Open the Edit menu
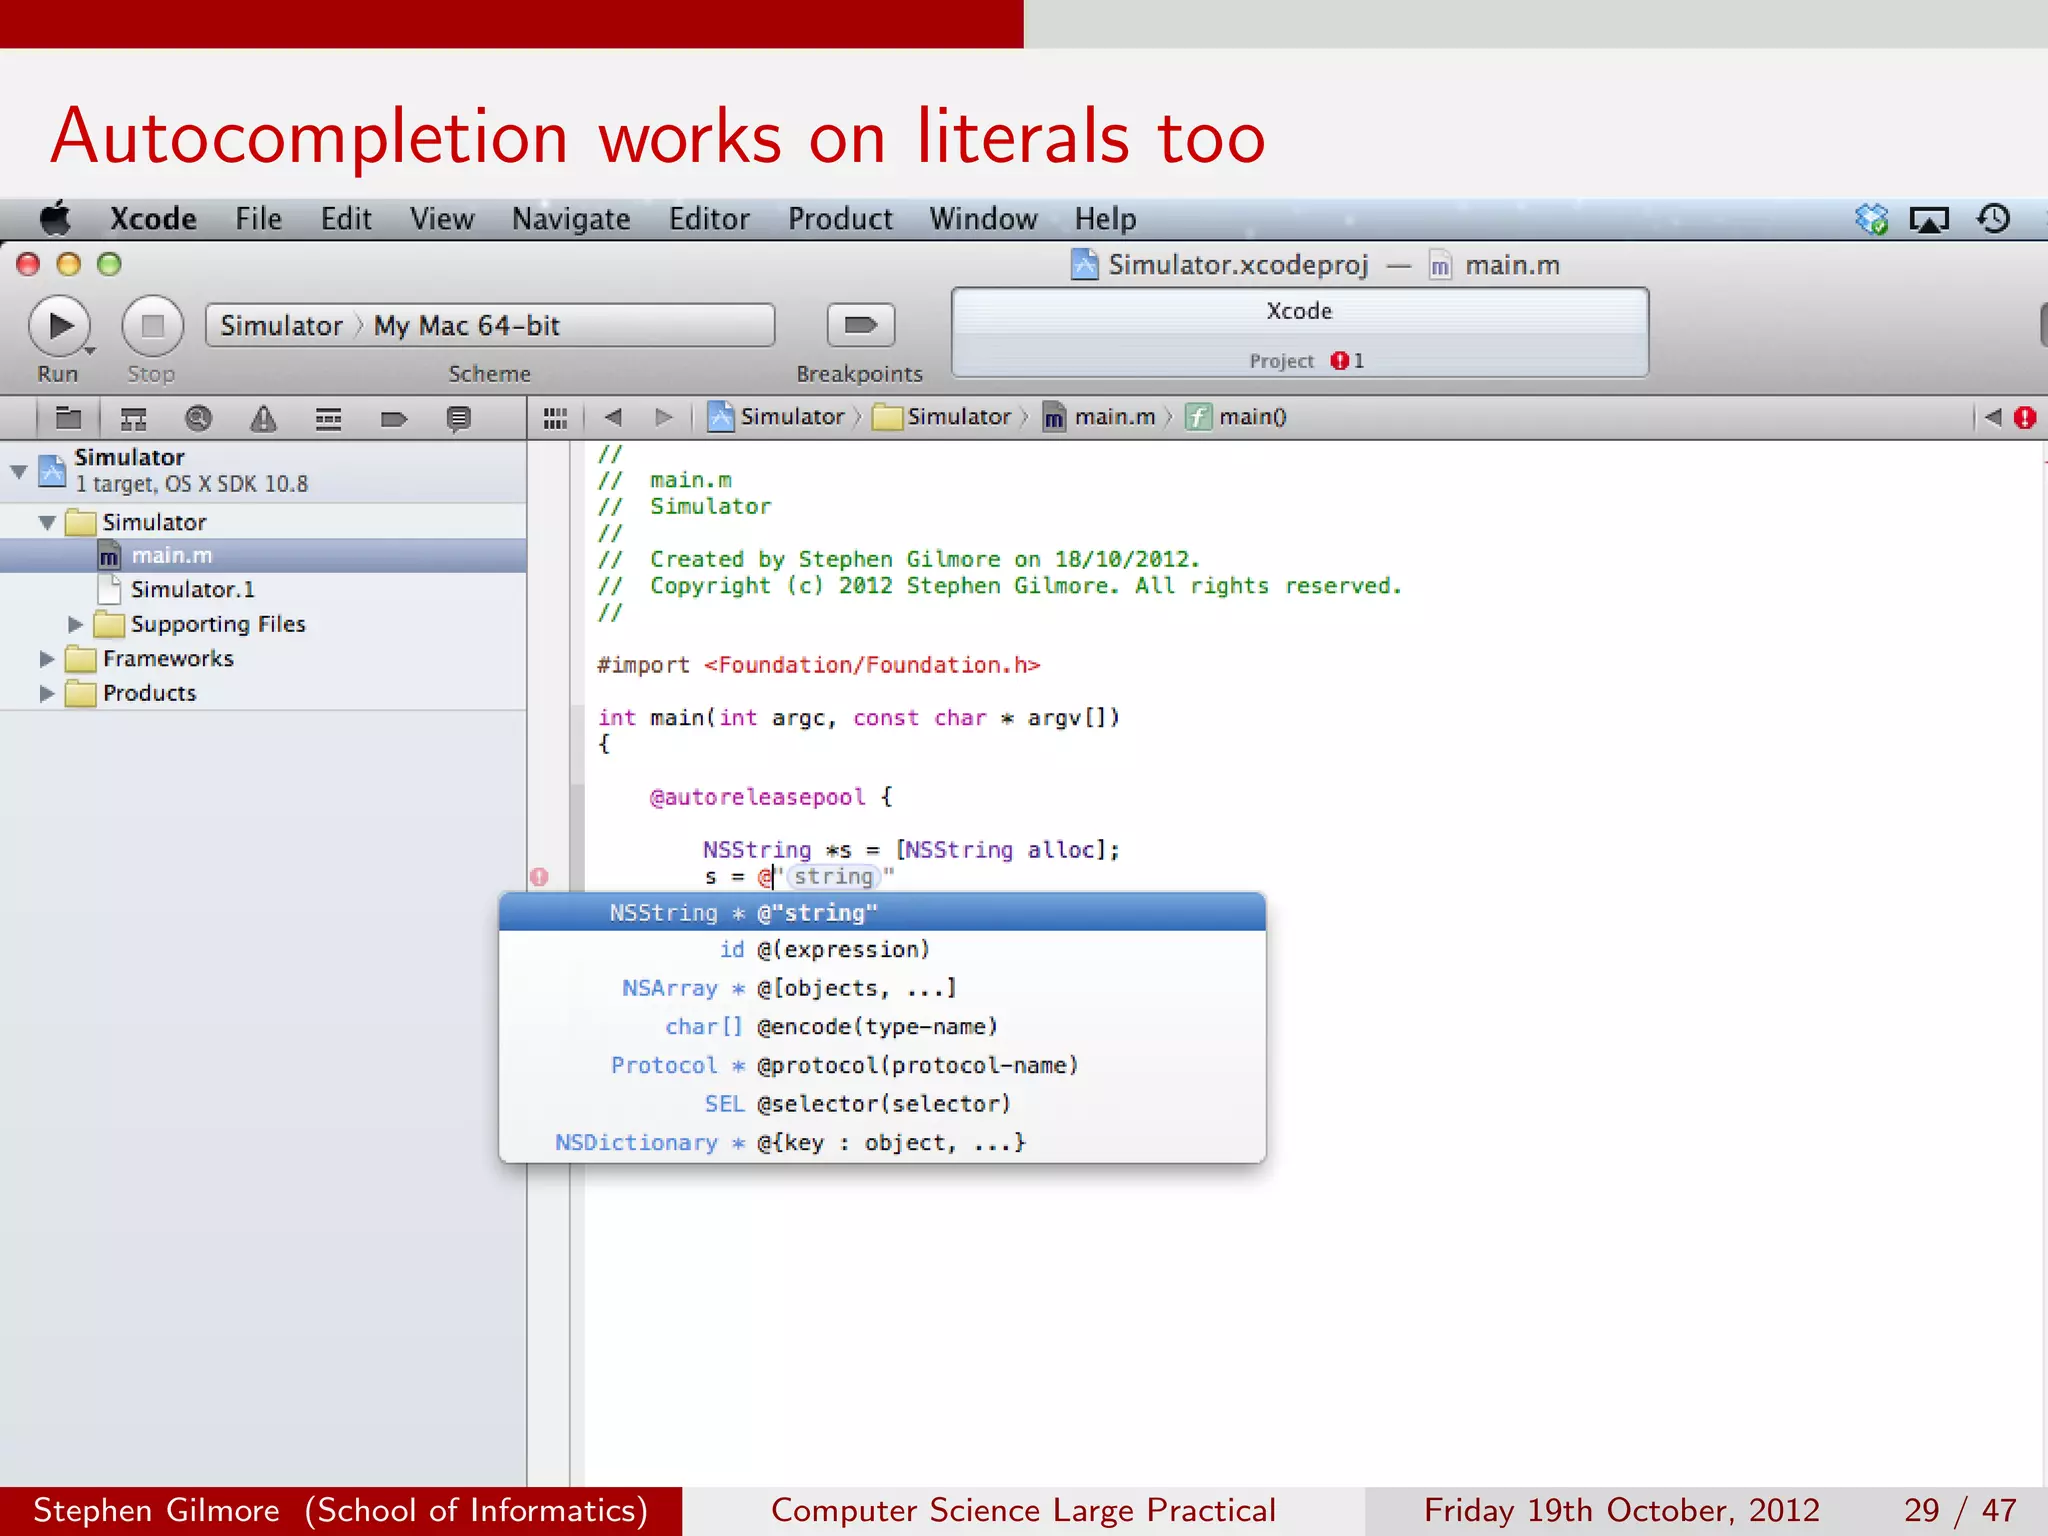Screen dimensions: 2048x1536 coord(346,218)
